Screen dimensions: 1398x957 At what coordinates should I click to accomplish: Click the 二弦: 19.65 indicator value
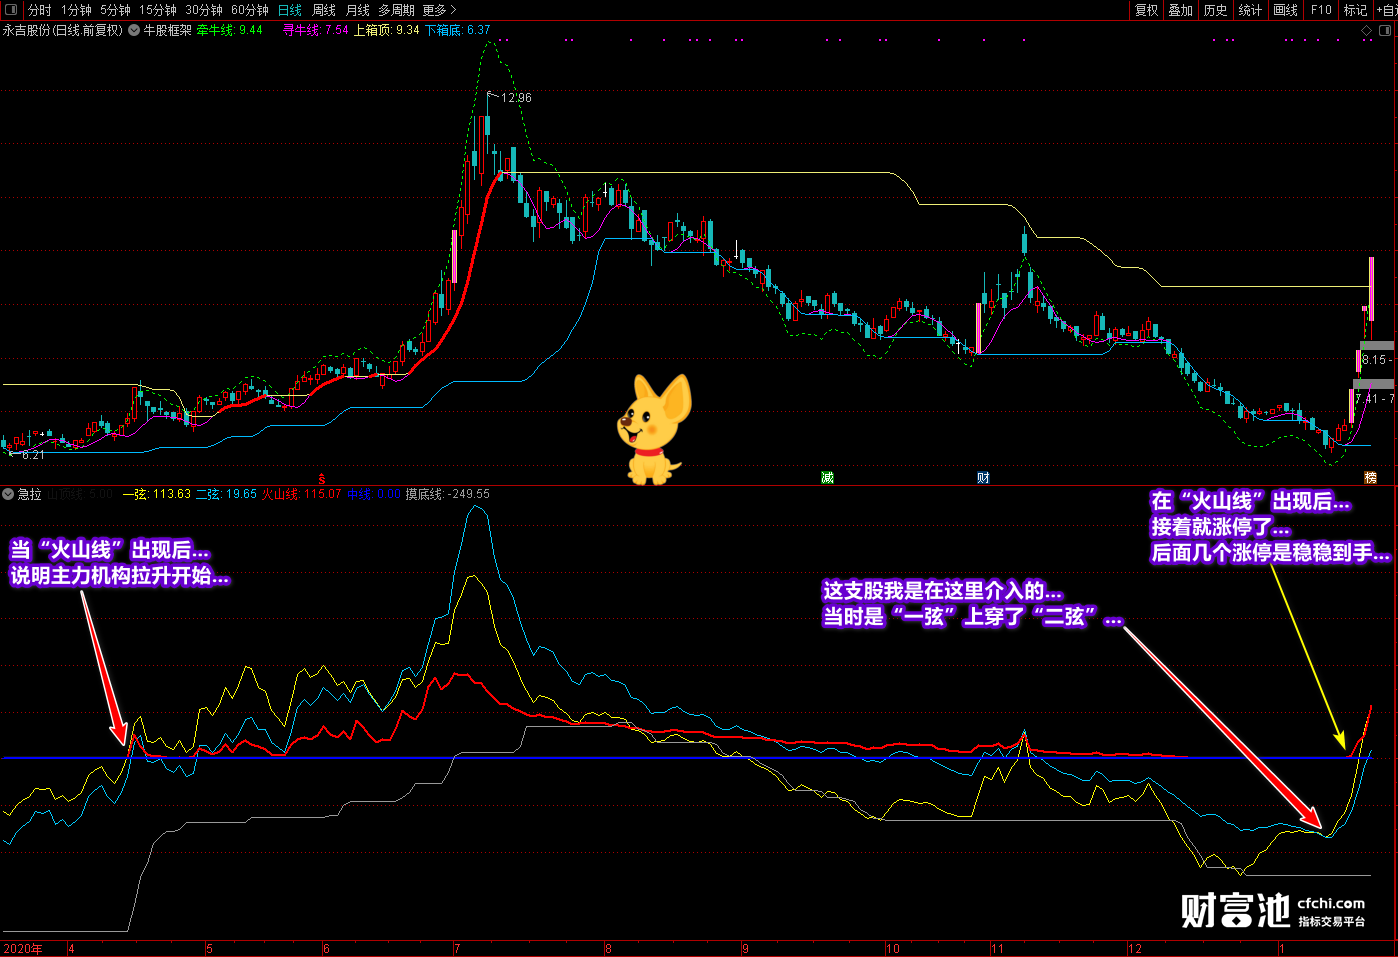point(226,494)
